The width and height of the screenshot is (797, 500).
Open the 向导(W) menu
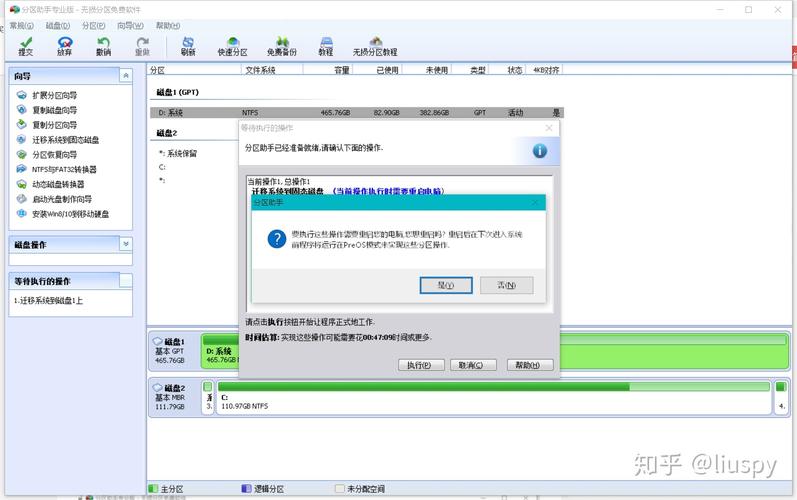tap(130, 25)
